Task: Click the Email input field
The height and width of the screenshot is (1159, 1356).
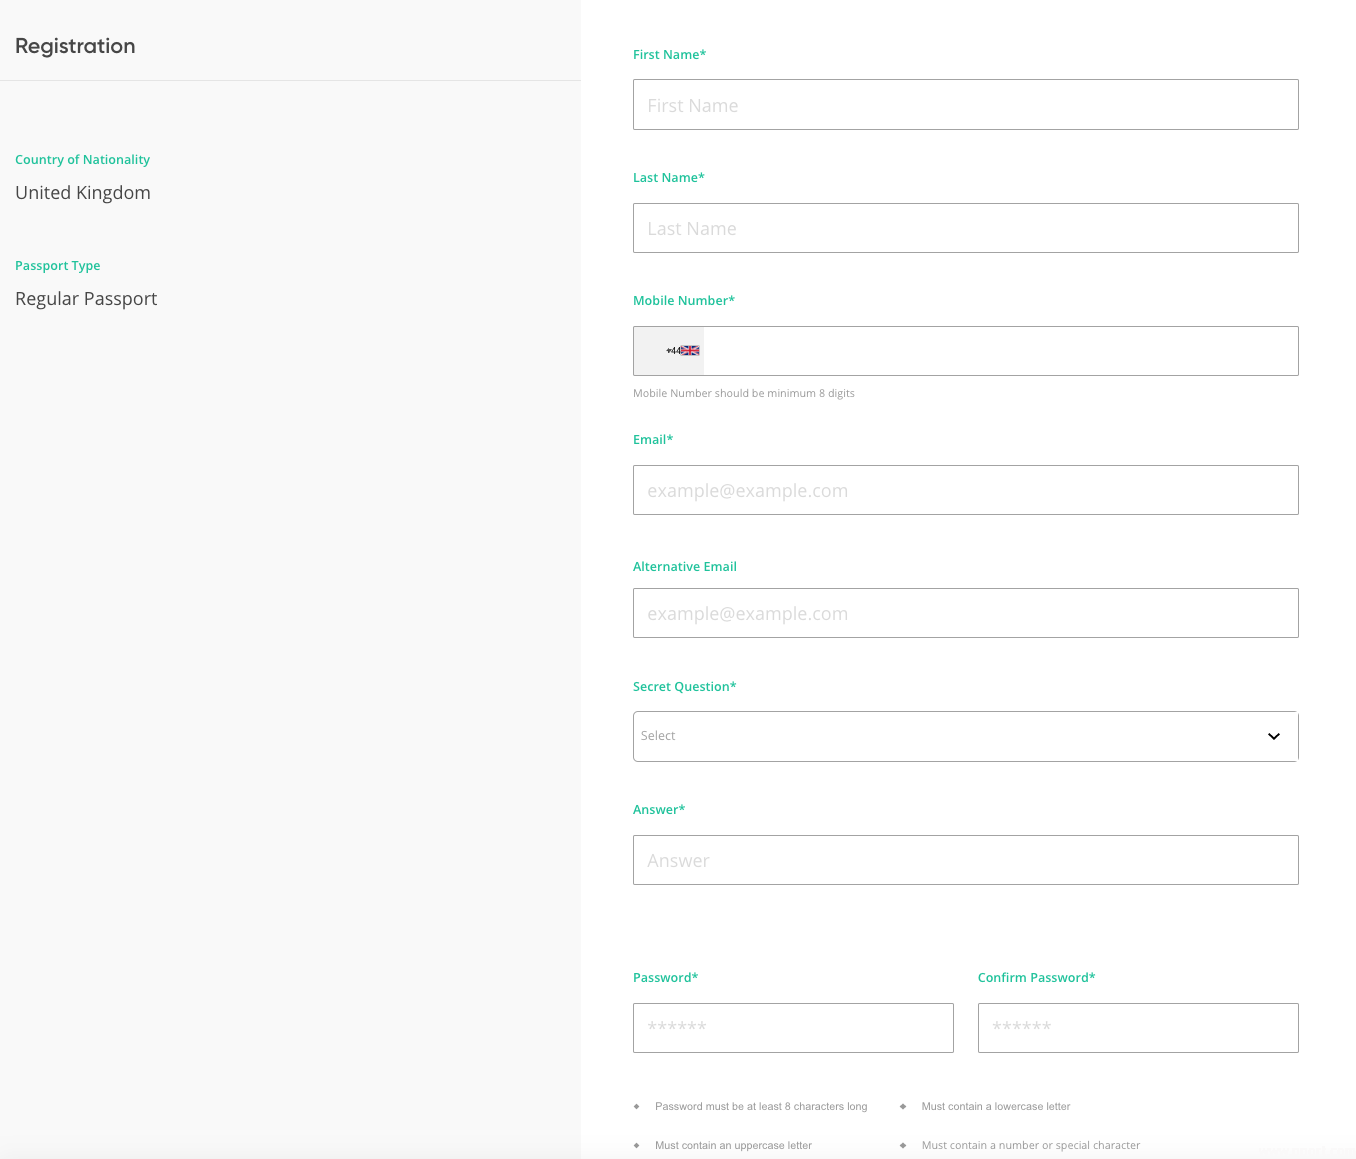Action: (965, 490)
